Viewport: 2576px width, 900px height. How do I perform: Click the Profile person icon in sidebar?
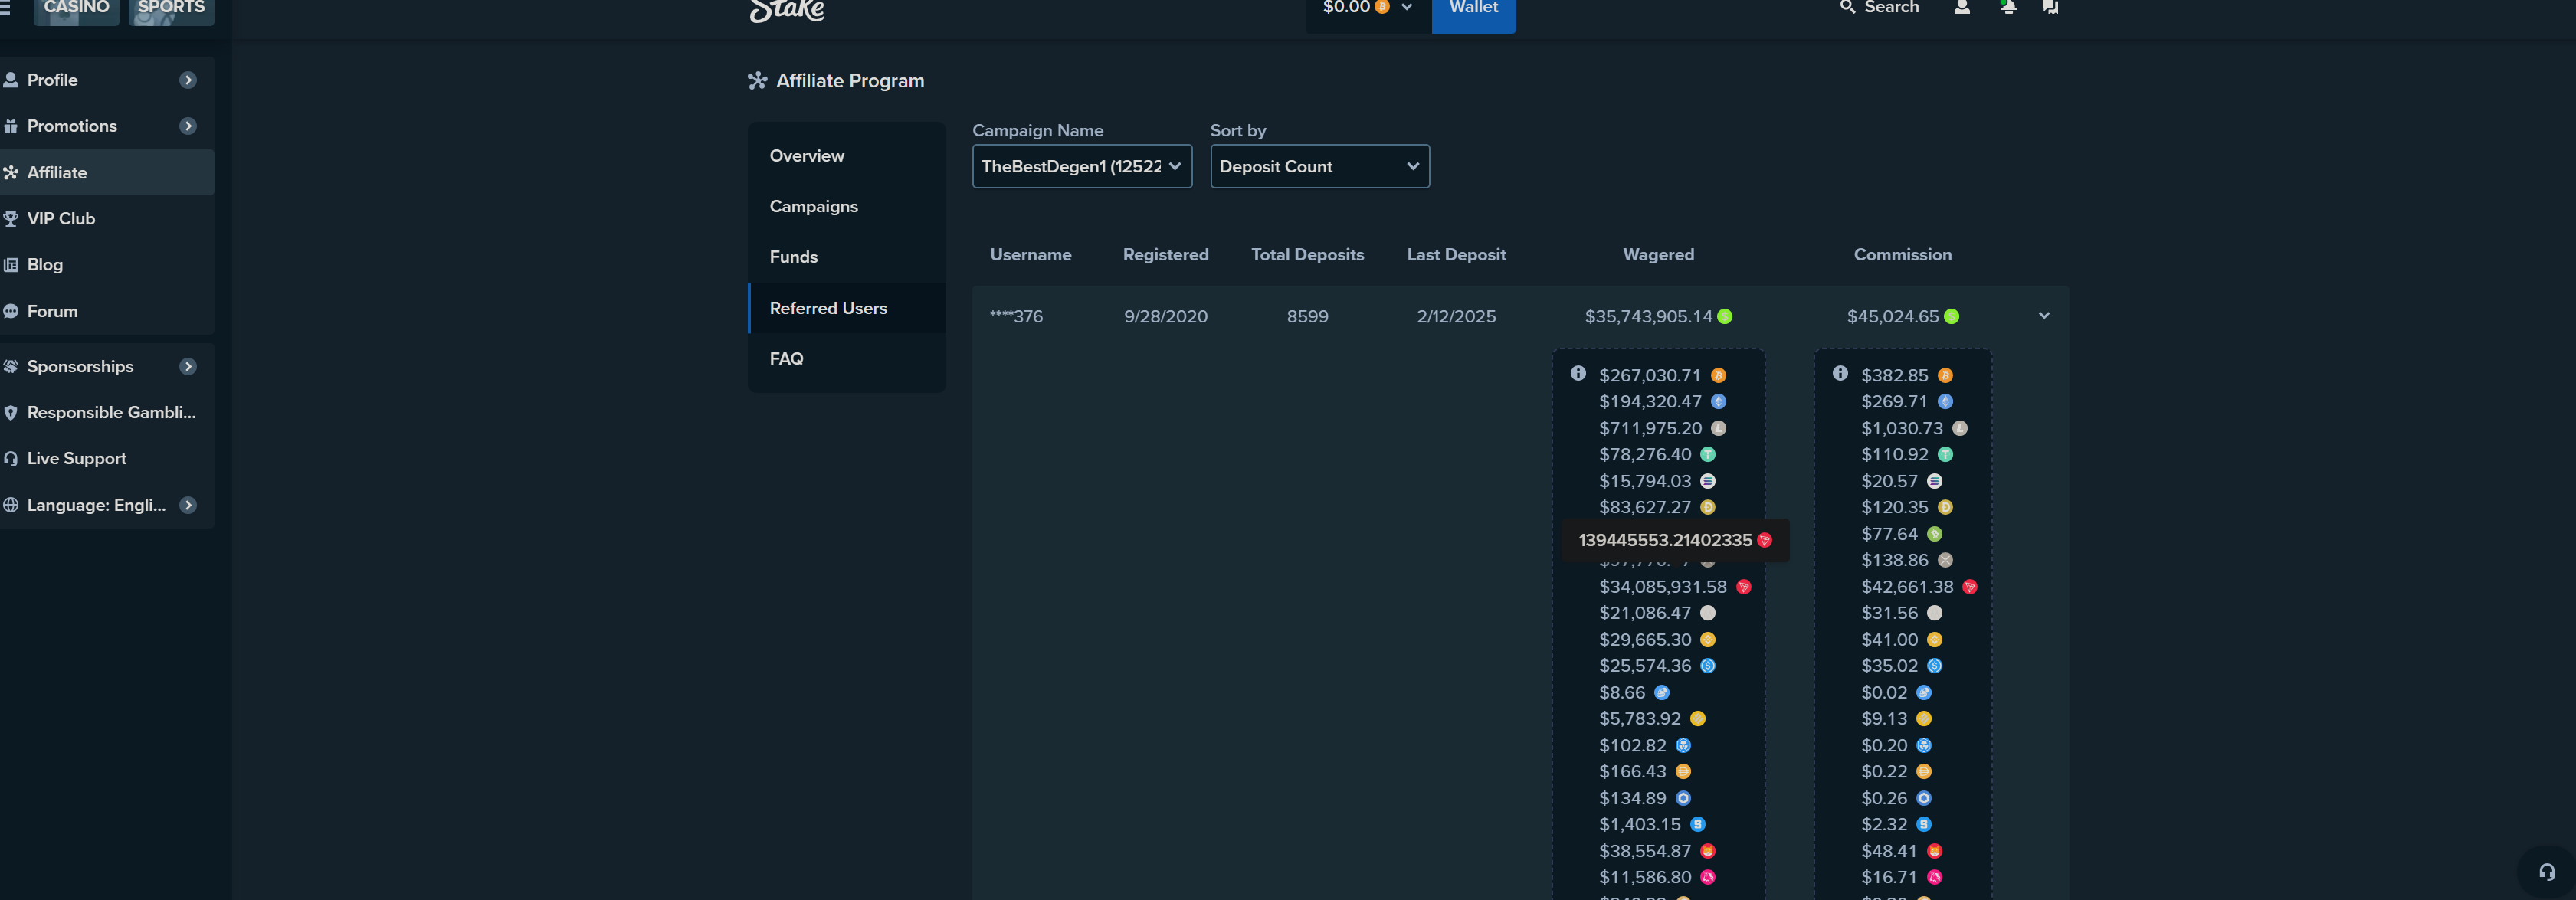pos(11,80)
